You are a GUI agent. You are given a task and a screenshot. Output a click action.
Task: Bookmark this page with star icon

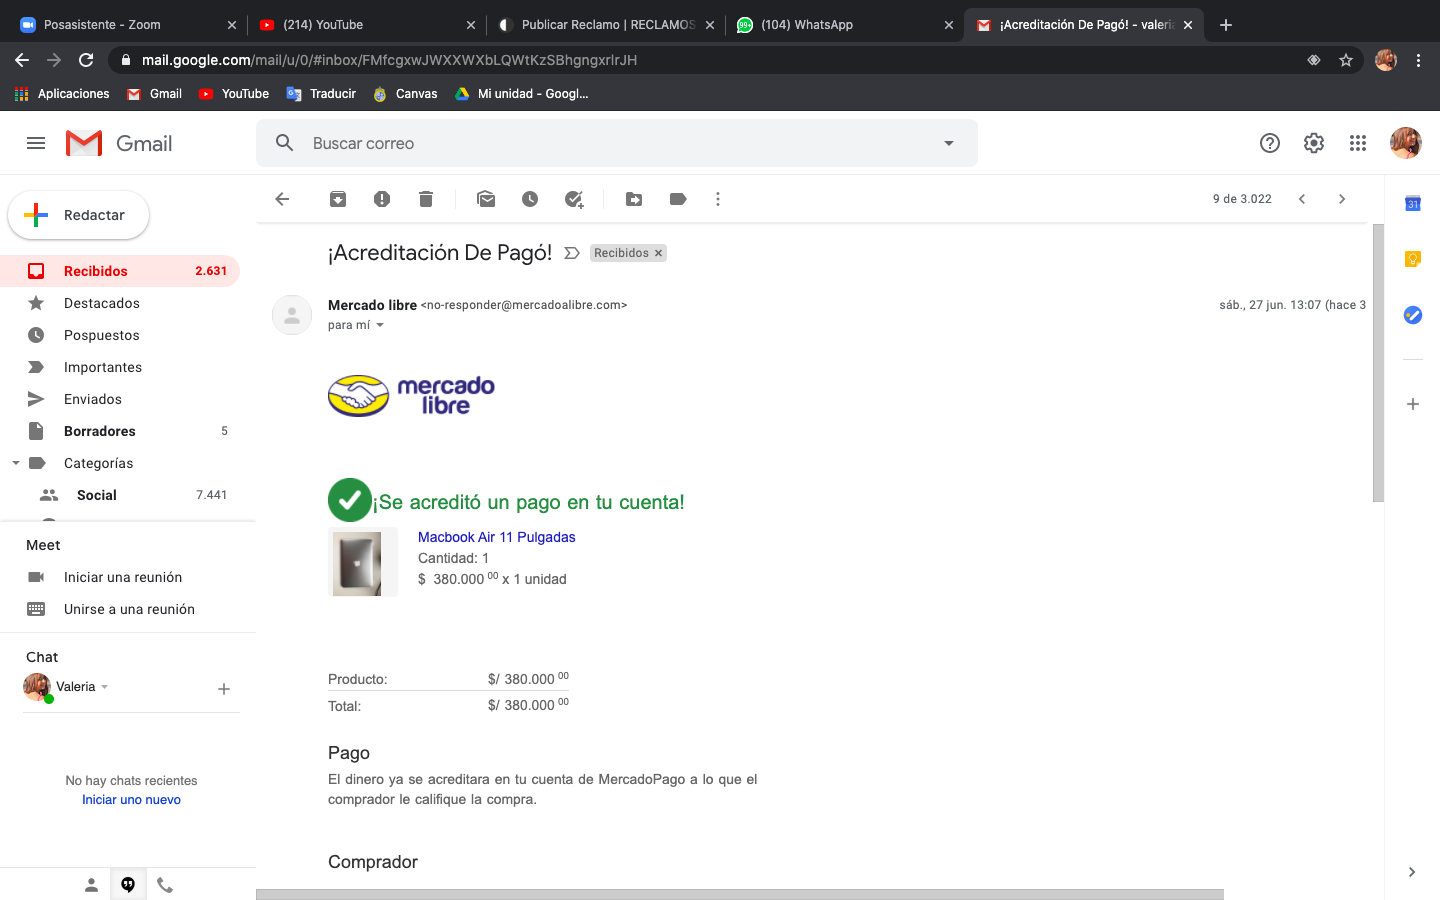coord(1346,60)
